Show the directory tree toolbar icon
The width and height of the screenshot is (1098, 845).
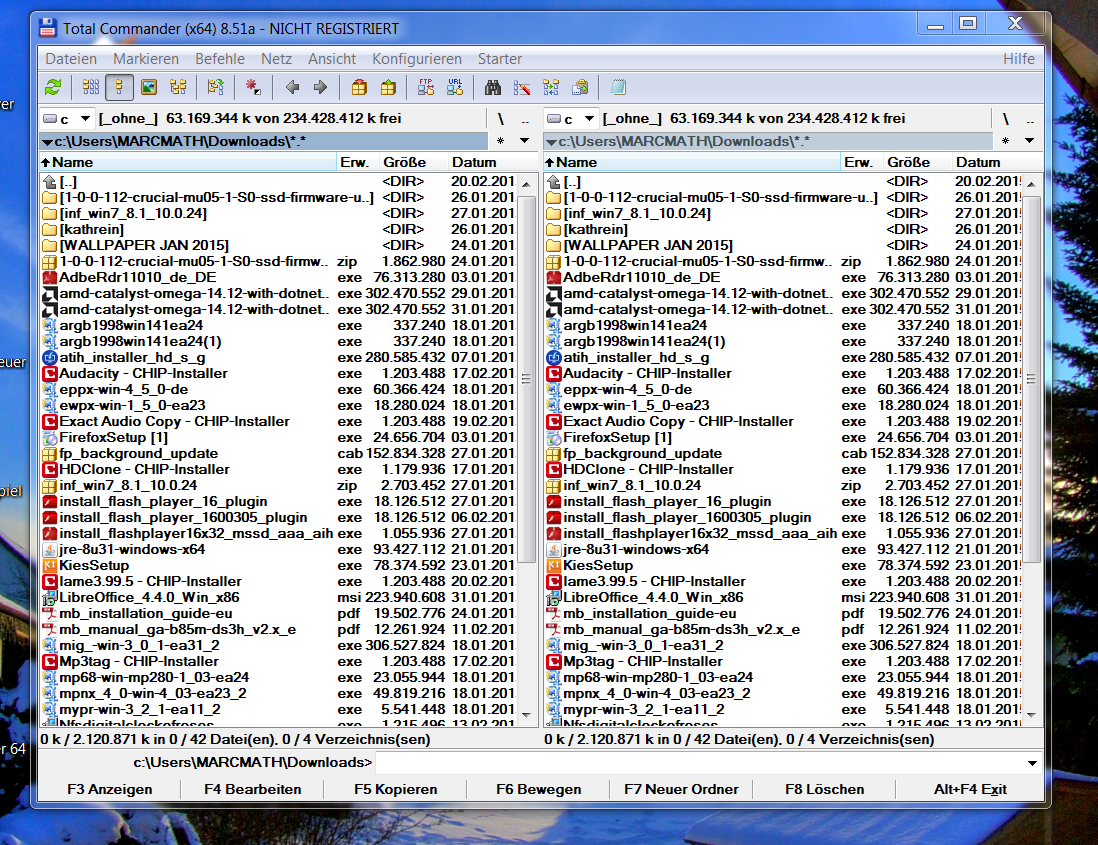click(178, 88)
